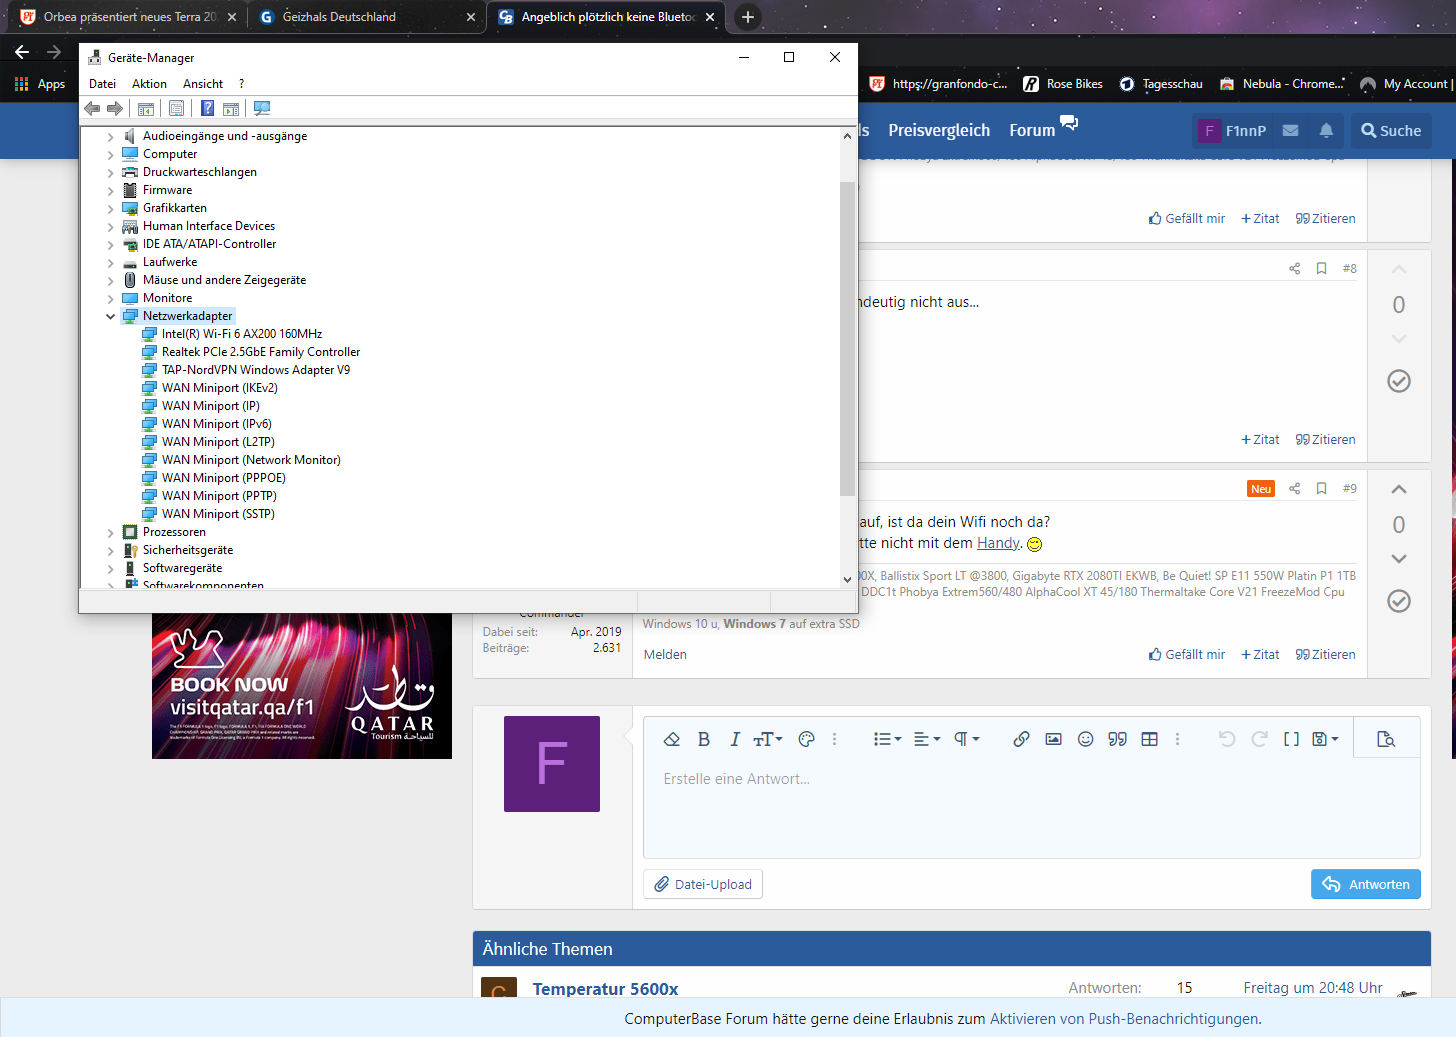Toggle italic formatting in the editor

[735, 739]
